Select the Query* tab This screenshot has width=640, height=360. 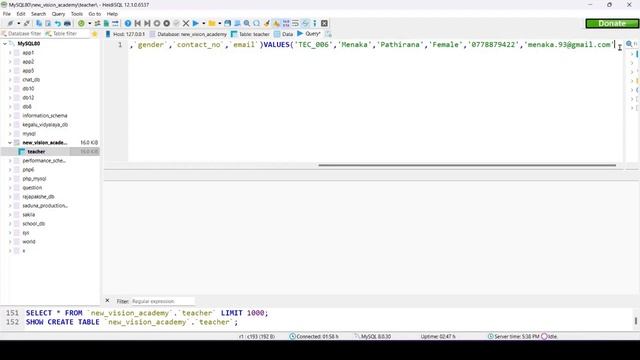309,34
